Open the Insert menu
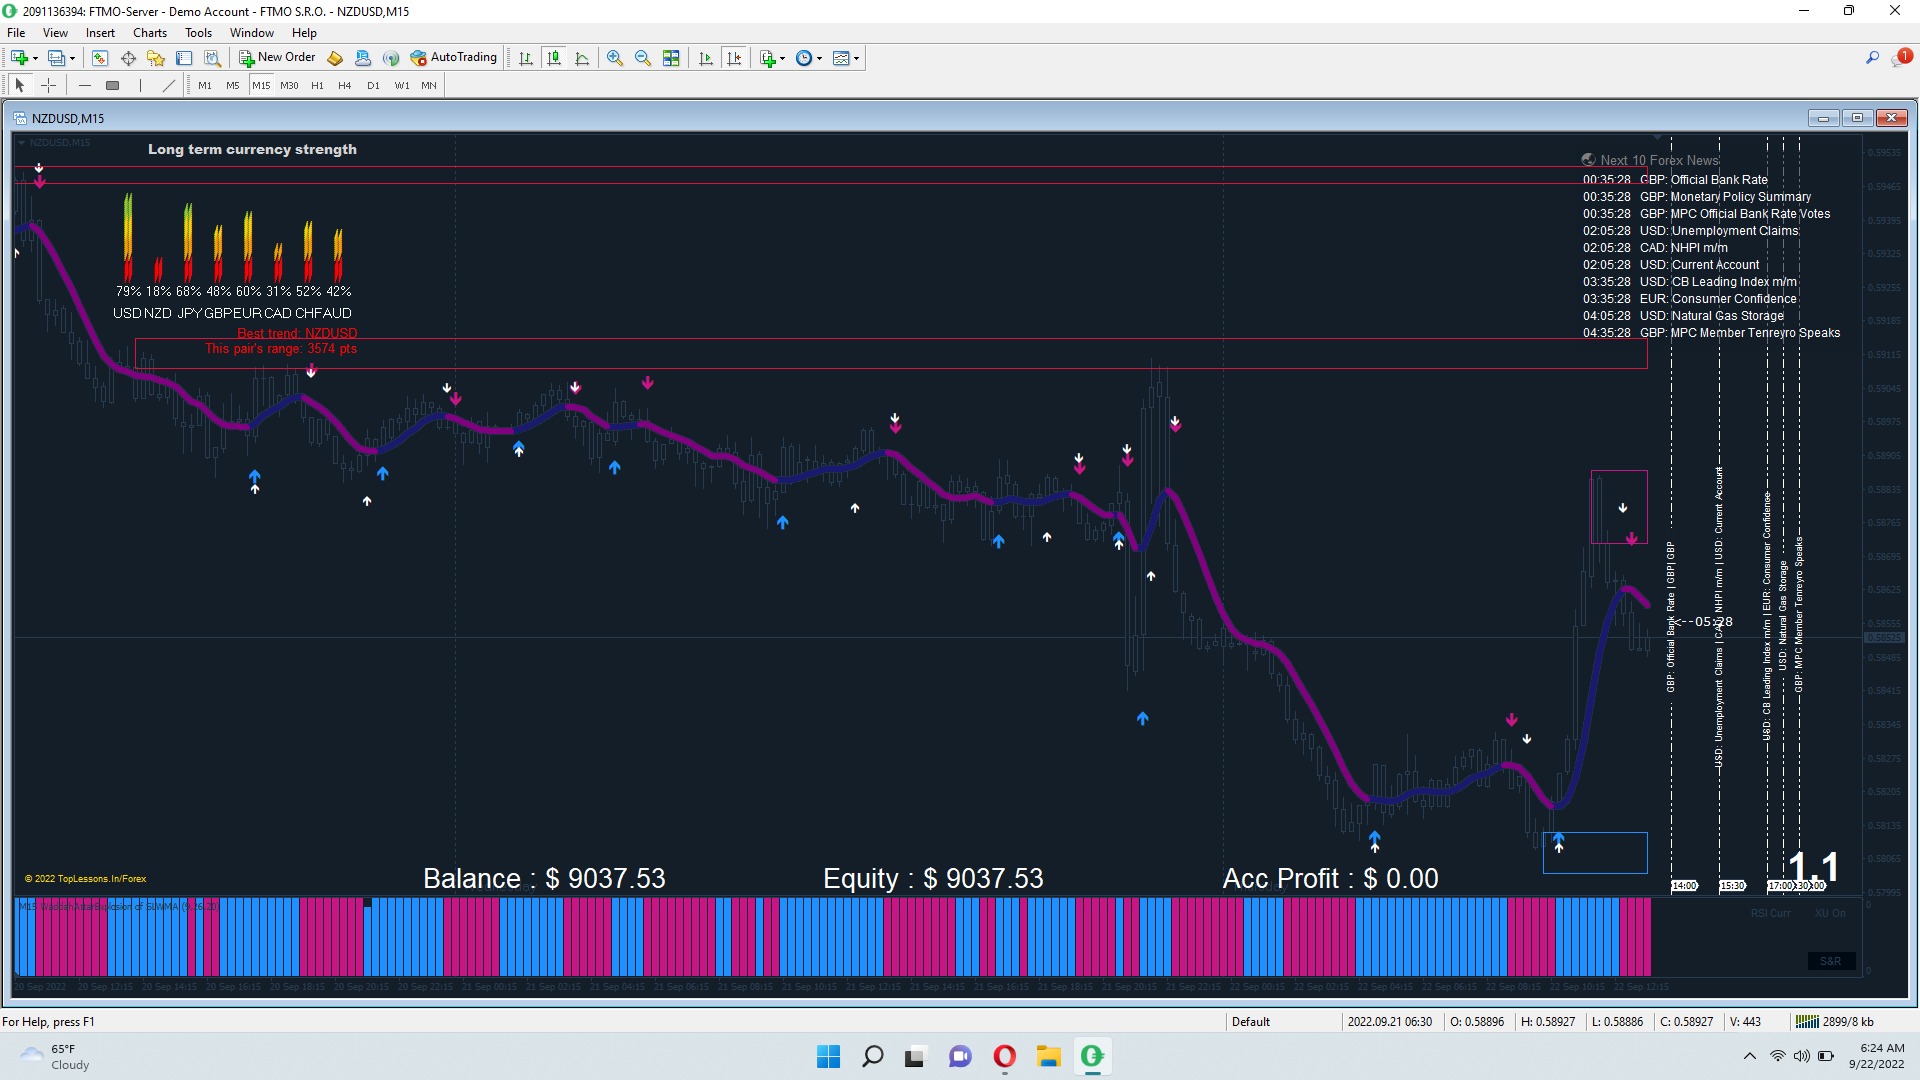 coord(100,33)
